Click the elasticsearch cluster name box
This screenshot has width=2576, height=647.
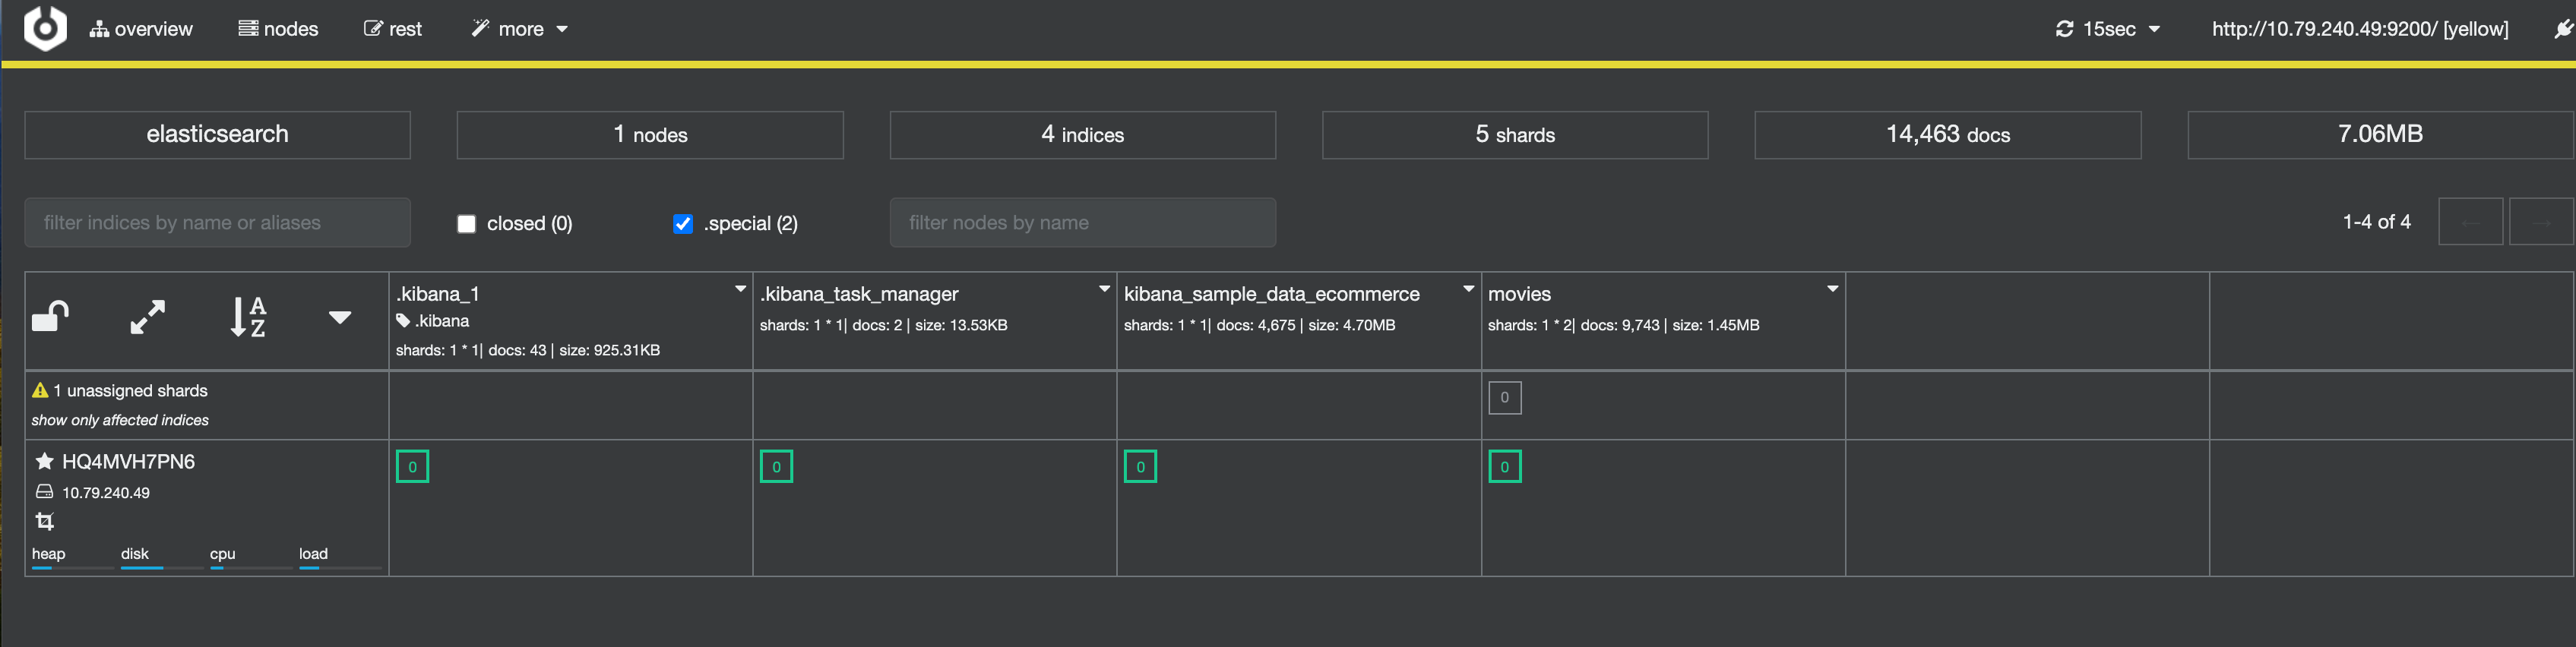[x=217, y=134]
